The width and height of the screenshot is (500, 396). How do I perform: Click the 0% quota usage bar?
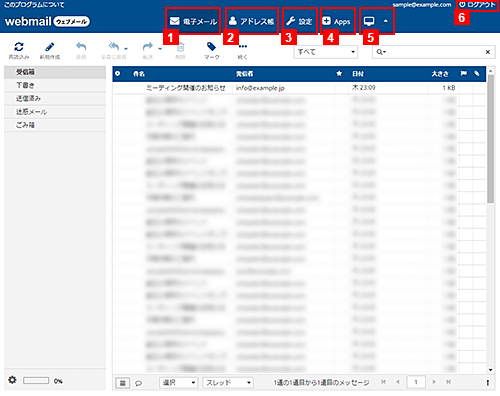[x=36, y=381]
